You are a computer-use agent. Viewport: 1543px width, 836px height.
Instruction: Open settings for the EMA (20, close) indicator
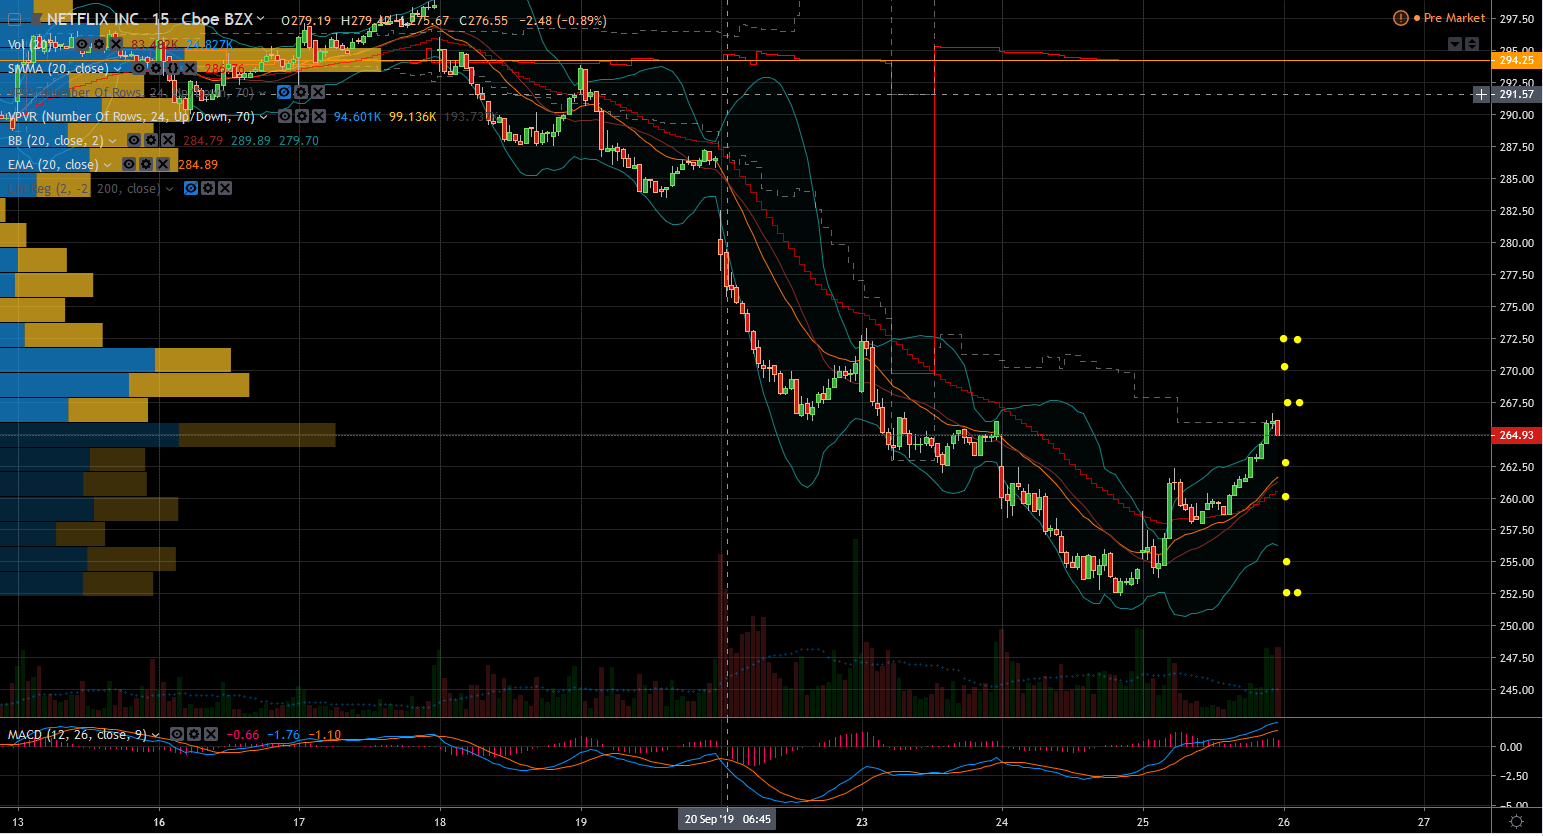pos(146,164)
